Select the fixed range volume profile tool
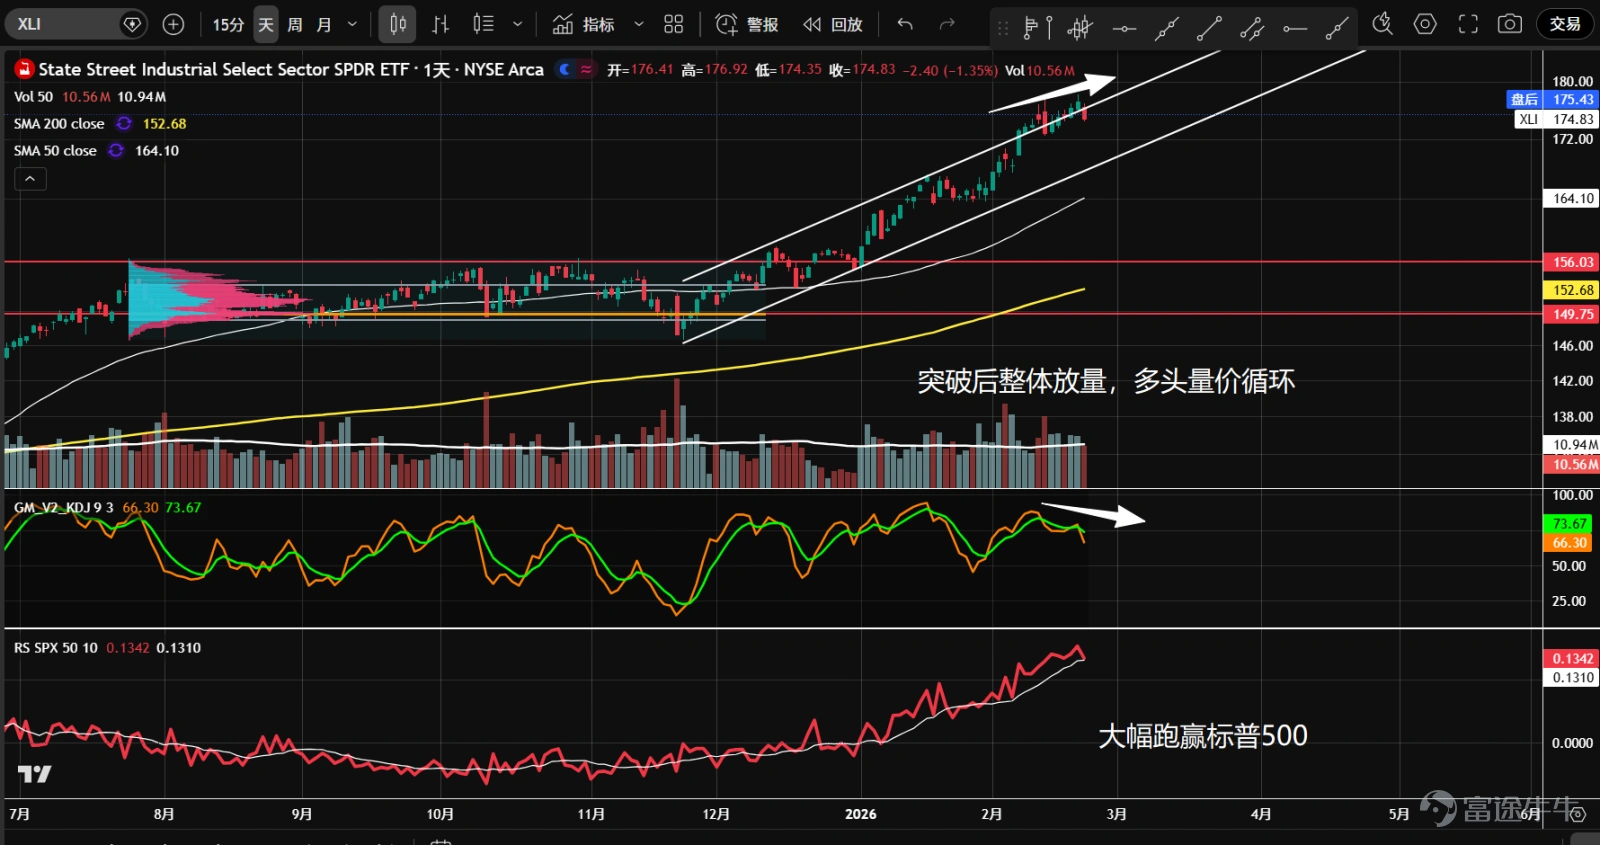Viewport: 1600px width, 845px height. click(x=1037, y=27)
